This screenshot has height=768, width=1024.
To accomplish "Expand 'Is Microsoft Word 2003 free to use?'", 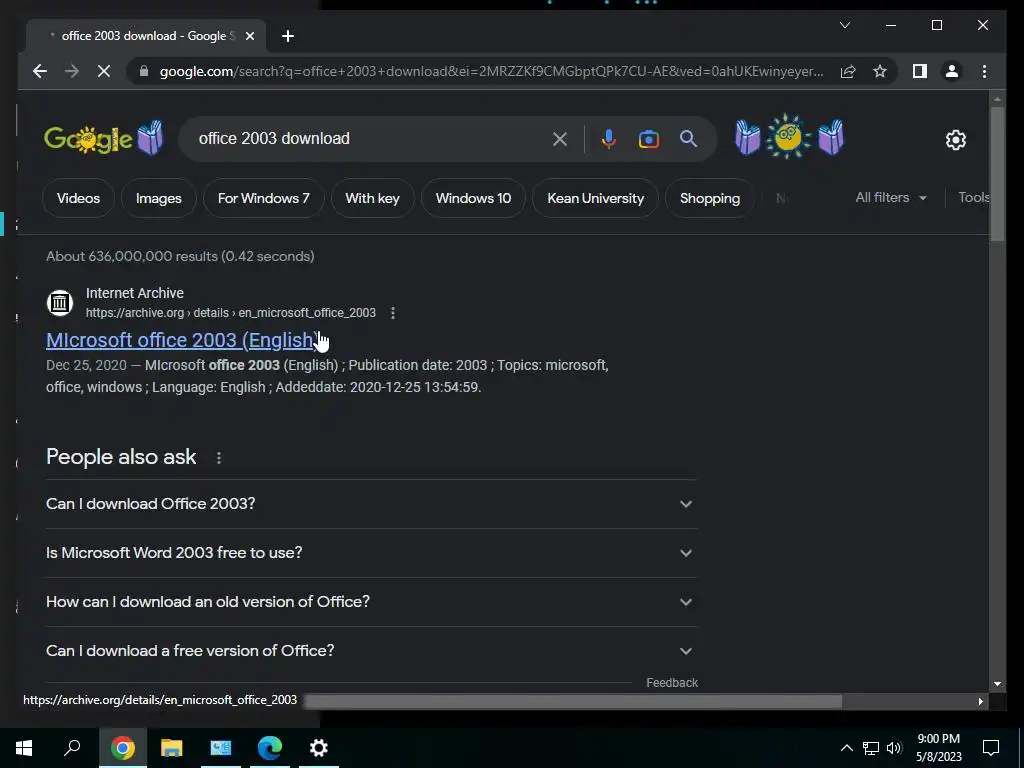I will [x=371, y=552].
